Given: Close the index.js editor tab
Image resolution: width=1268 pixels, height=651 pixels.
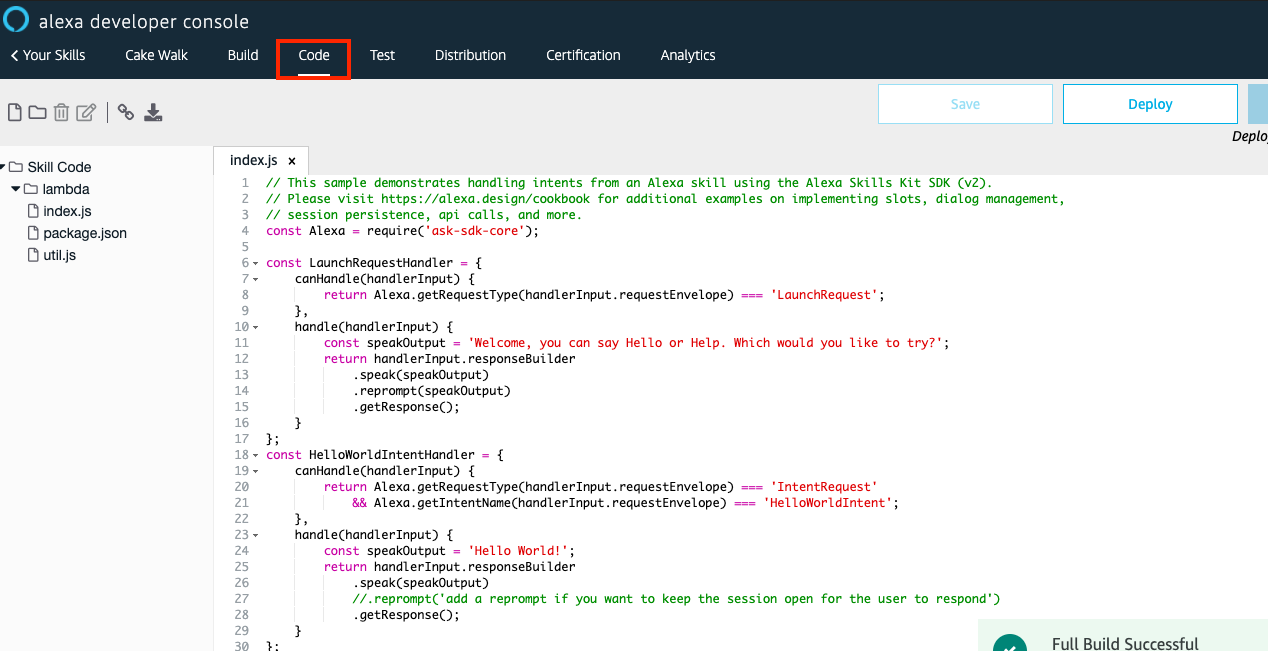Looking at the screenshot, I should click(291, 159).
